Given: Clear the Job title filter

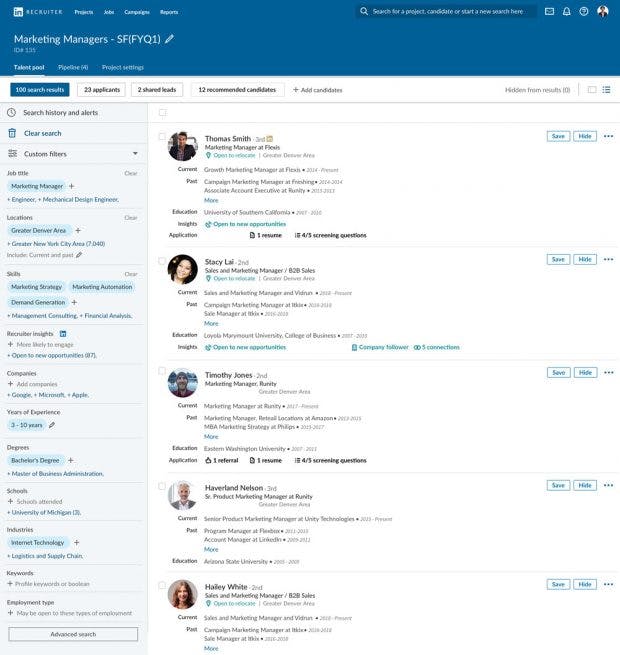Looking at the screenshot, I should pos(131,173).
